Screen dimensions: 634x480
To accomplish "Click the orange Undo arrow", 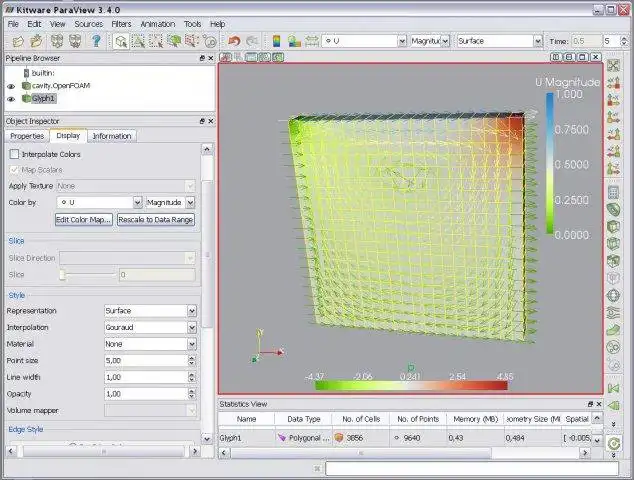I will 234,41.
